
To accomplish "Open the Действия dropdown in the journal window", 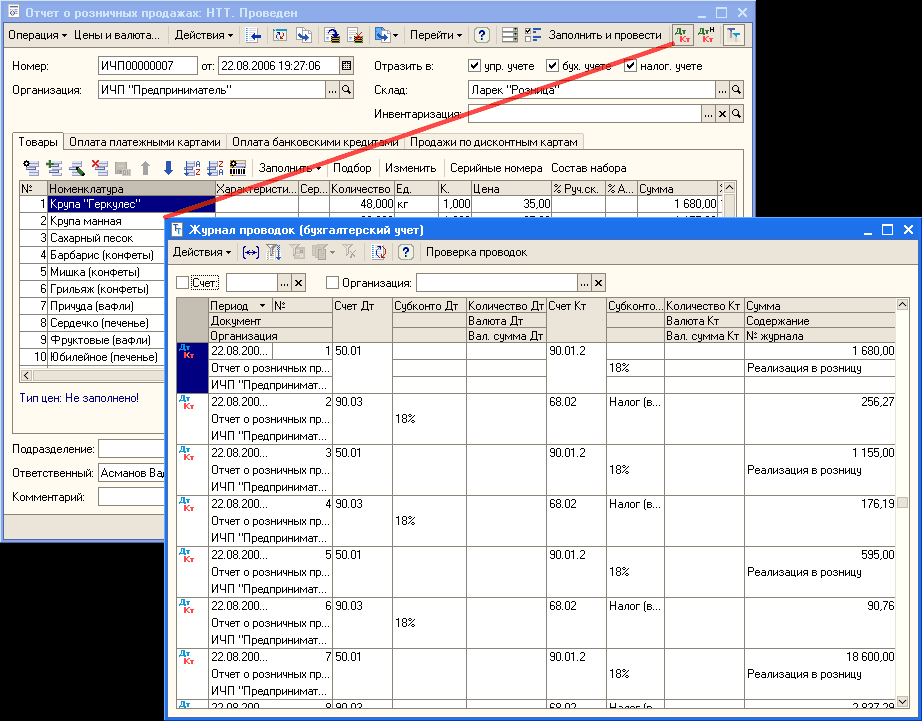I will click(x=202, y=253).
